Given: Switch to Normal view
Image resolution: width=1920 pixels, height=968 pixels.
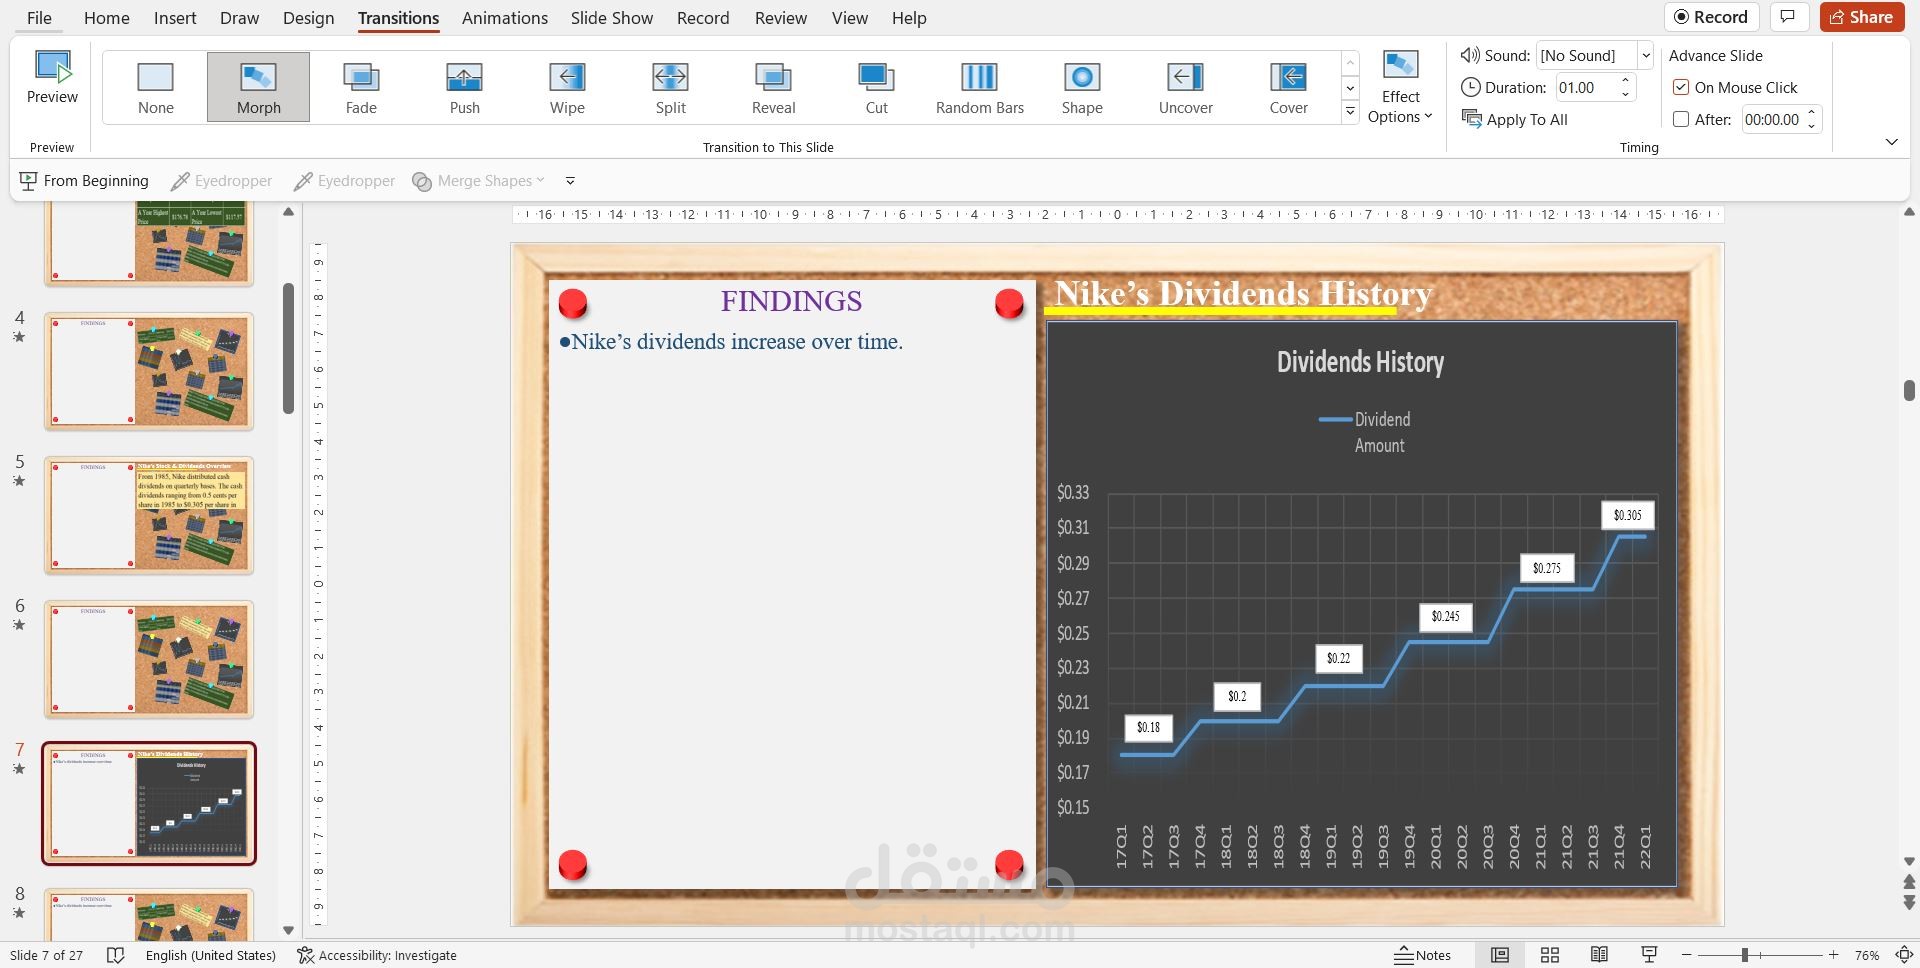Looking at the screenshot, I should click(1500, 955).
